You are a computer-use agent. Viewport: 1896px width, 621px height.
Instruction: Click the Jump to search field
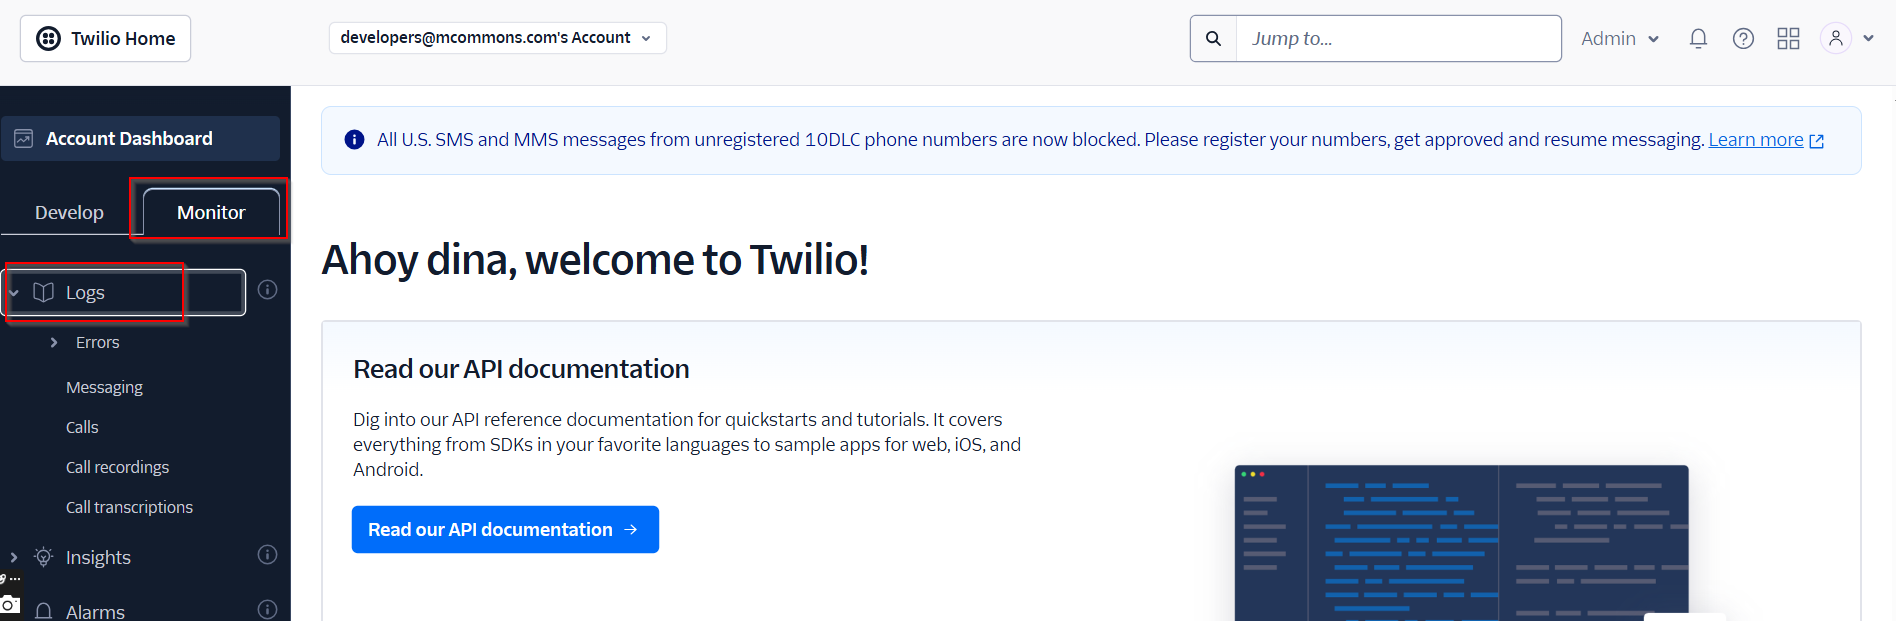[1398, 38]
